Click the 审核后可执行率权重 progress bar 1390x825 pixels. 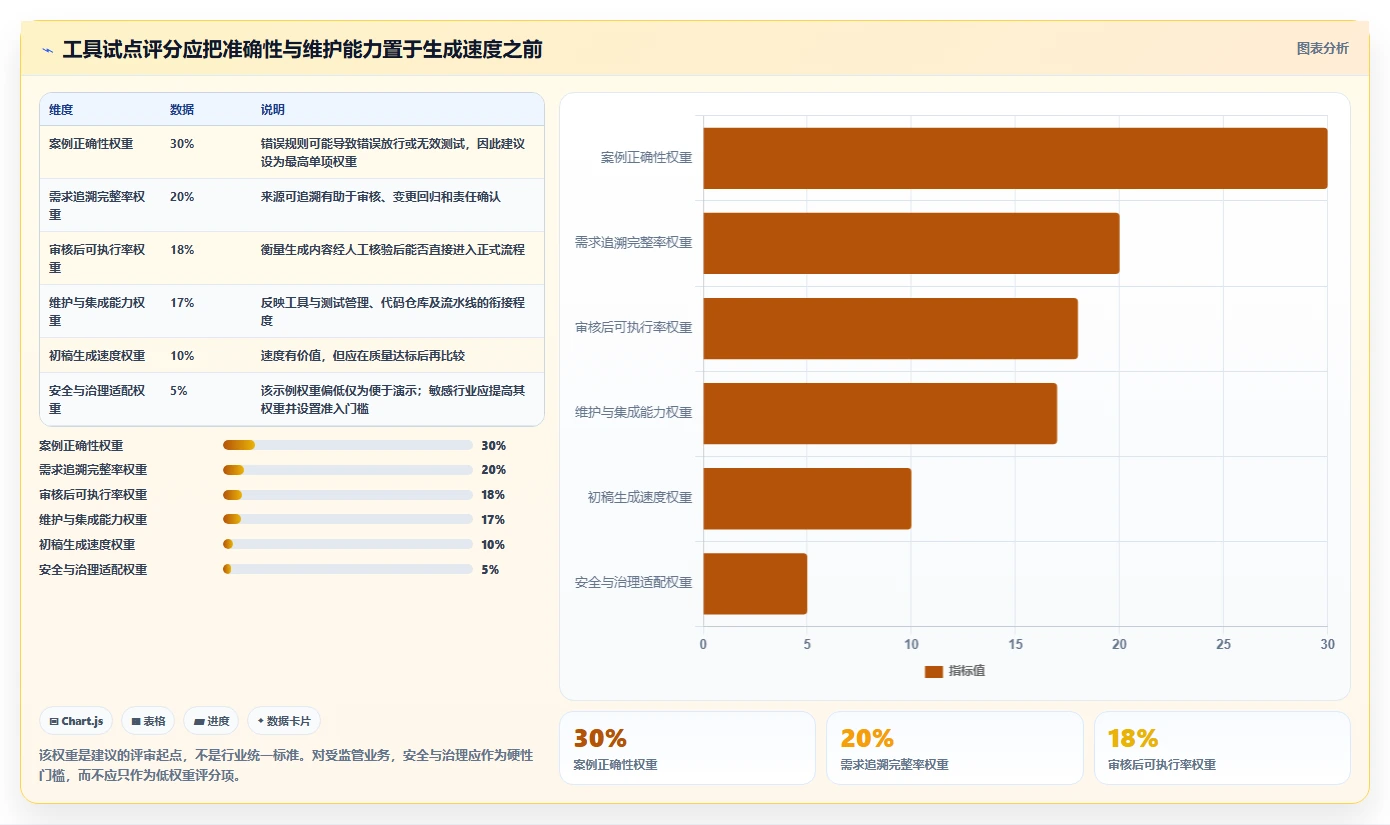point(348,495)
